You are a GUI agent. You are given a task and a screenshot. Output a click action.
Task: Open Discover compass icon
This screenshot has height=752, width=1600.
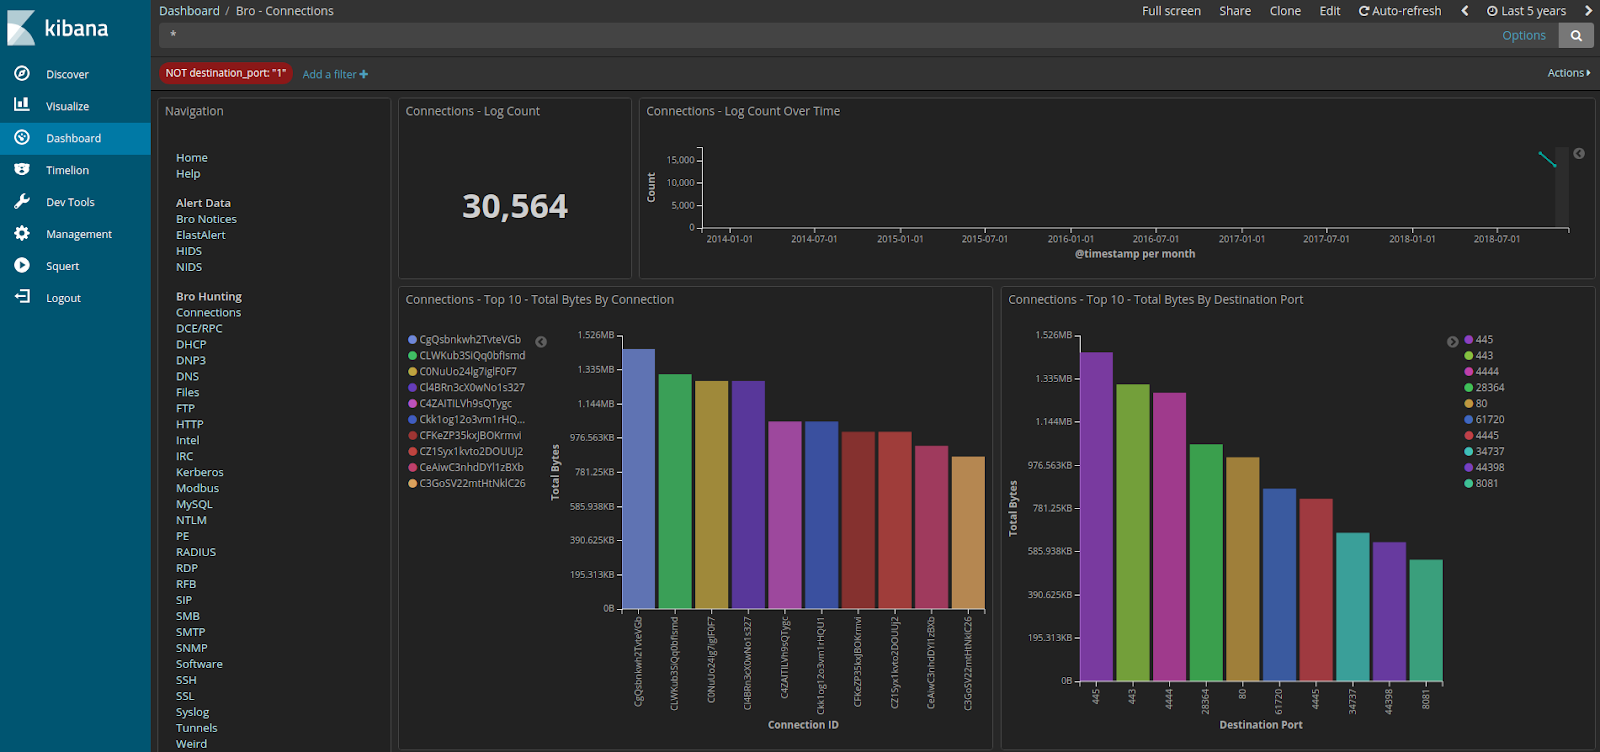[22, 73]
